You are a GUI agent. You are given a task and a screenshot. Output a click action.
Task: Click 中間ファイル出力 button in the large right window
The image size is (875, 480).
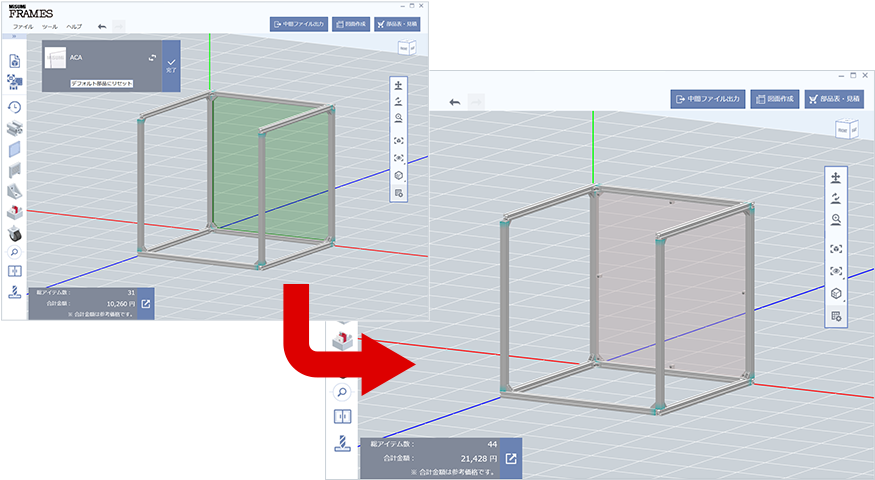coord(708,99)
